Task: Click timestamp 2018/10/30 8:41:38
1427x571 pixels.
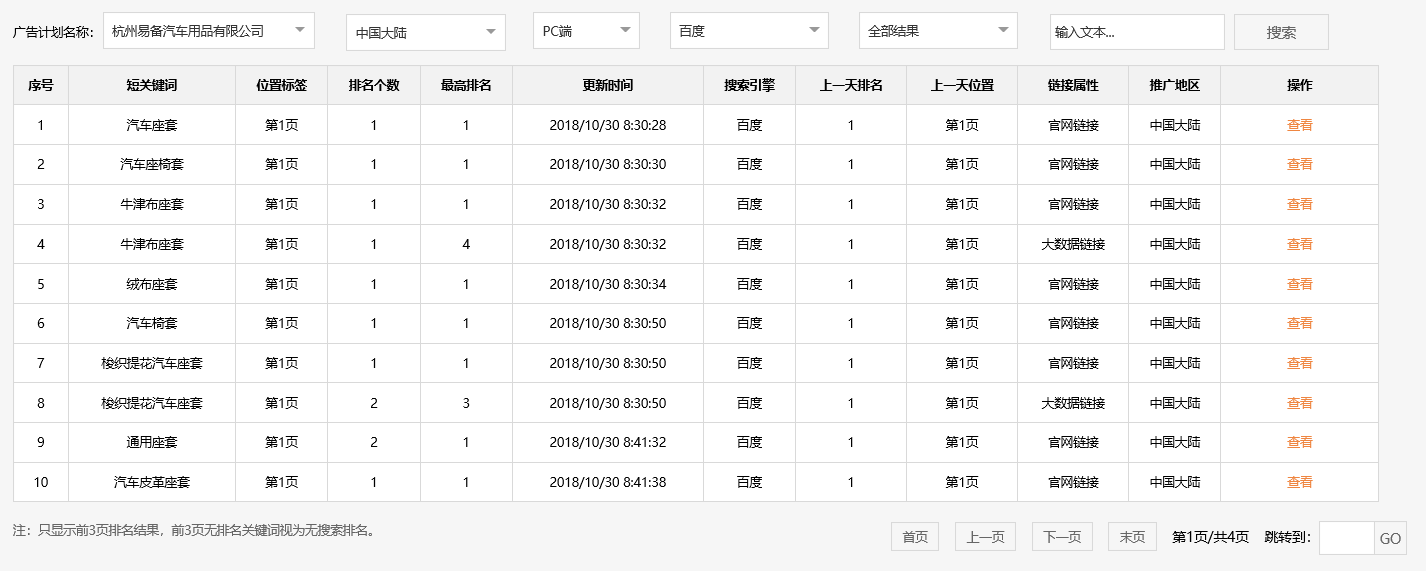Action: pos(608,482)
